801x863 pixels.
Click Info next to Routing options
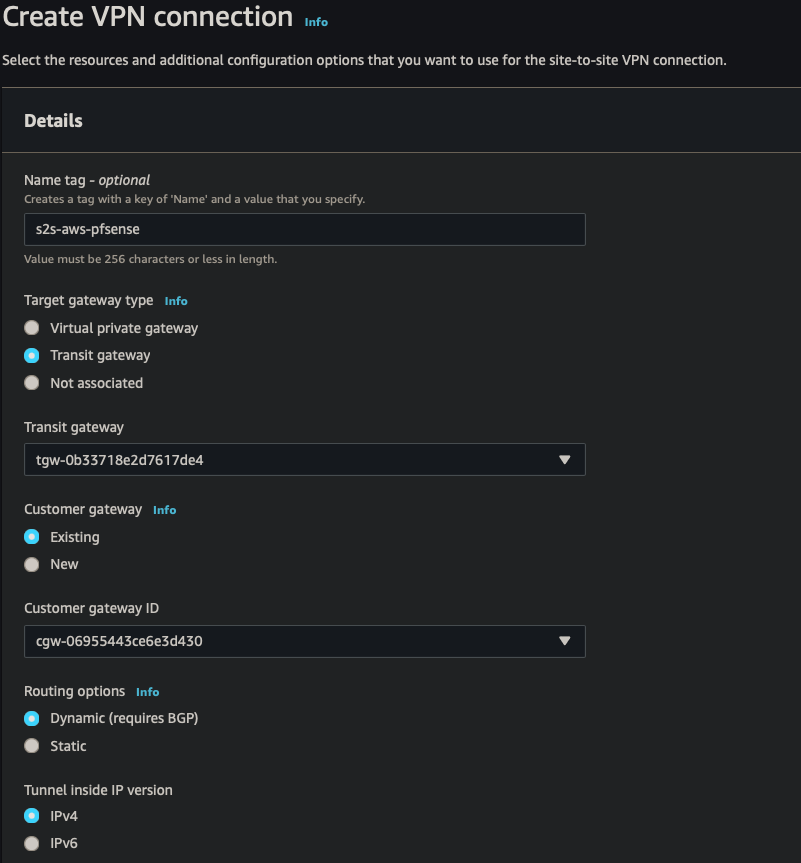coord(147,691)
